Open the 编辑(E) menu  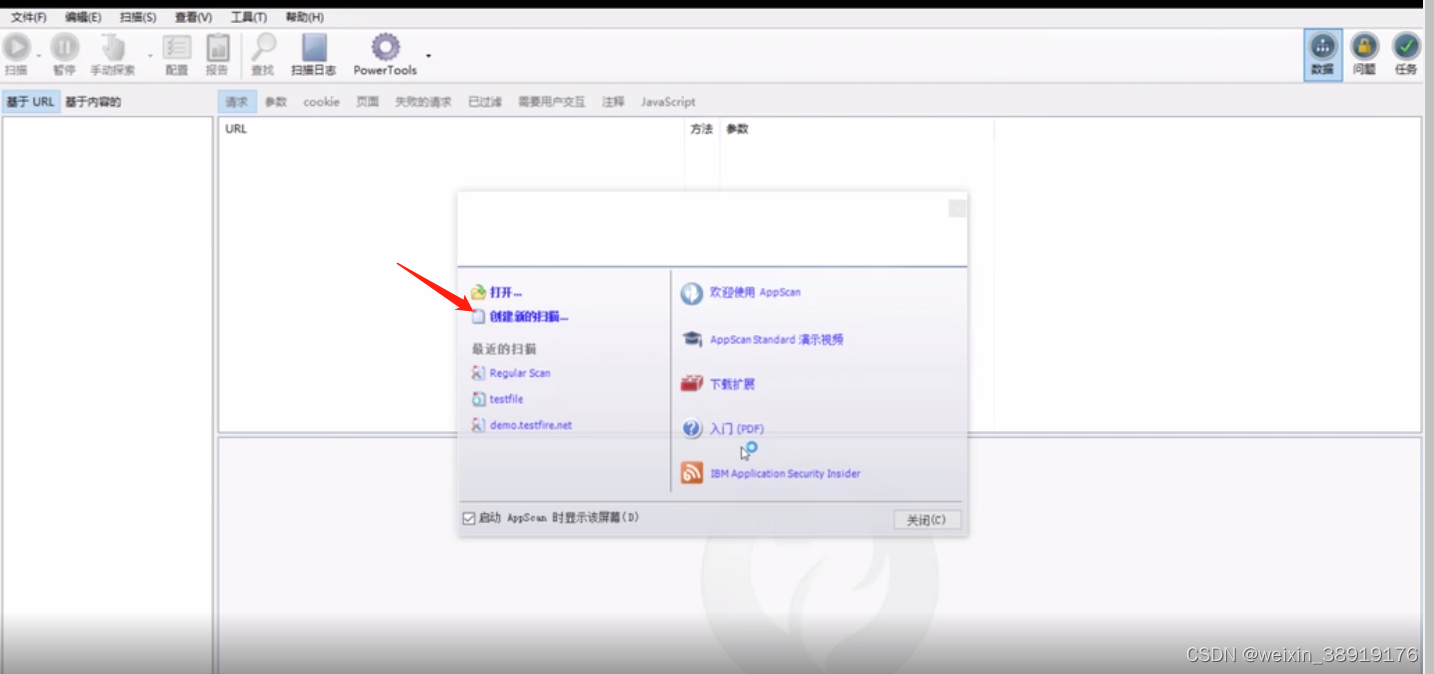click(83, 17)
